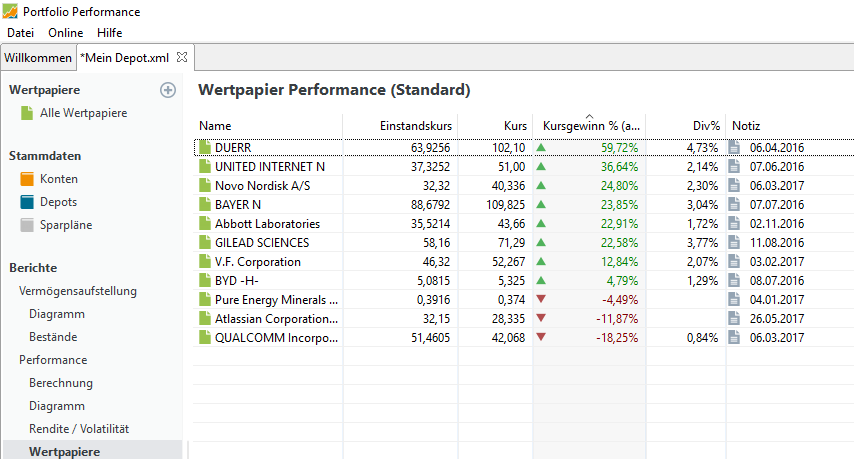Screen dimensions: 854x459
Task: Click the orange Konten icon
Action: [27, 179]
